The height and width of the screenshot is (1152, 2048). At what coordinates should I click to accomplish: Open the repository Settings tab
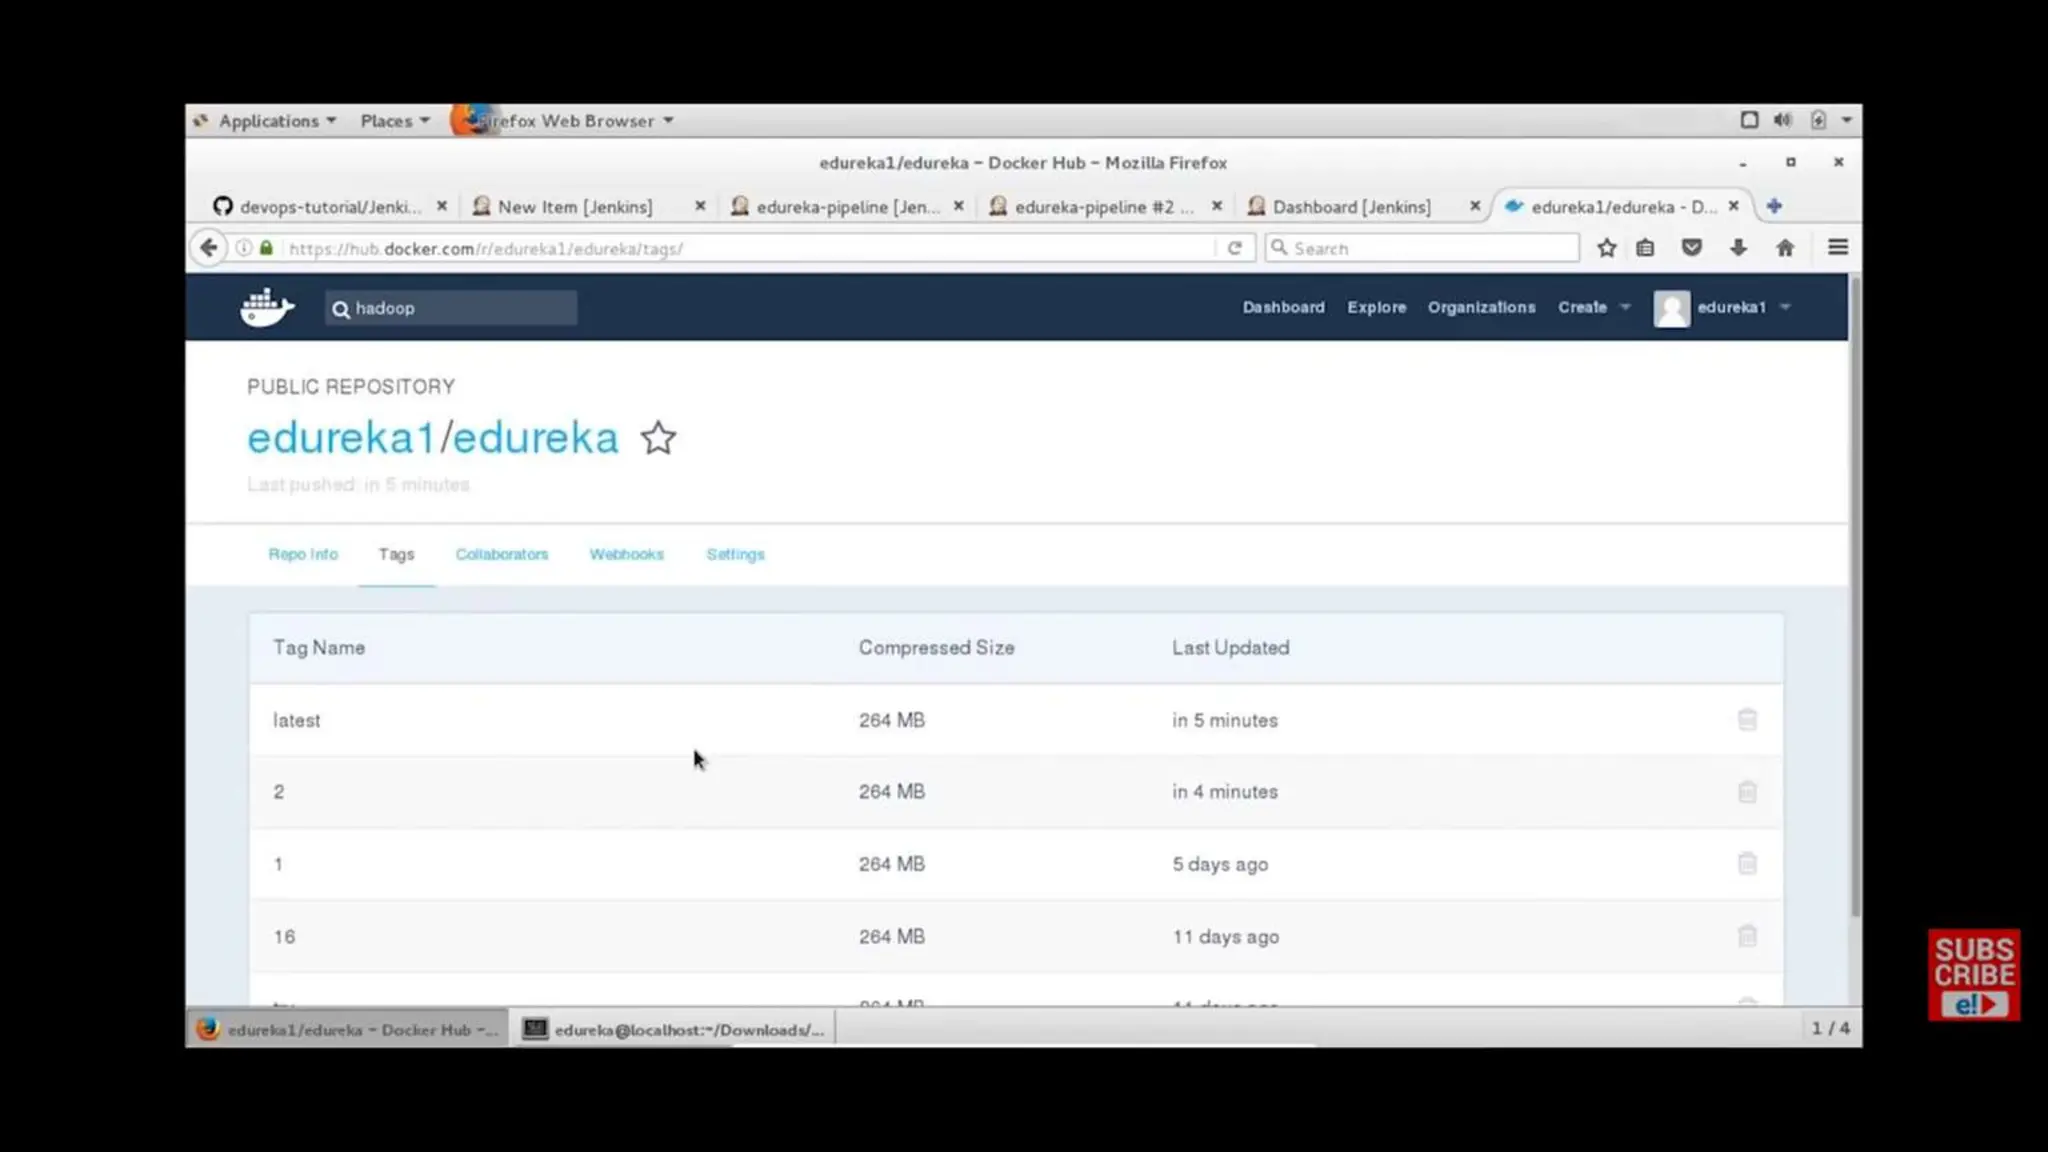pos(735,554)
